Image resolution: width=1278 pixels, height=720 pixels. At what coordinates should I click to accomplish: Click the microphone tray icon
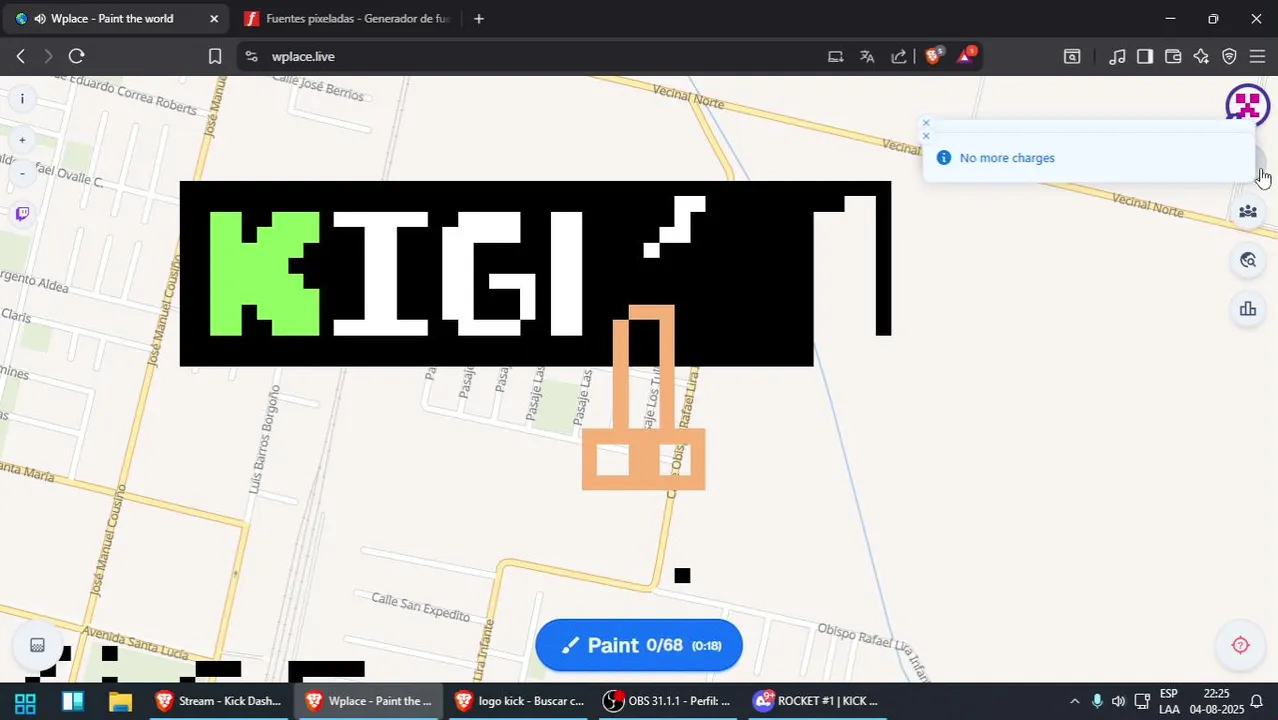pos(1097,701)
